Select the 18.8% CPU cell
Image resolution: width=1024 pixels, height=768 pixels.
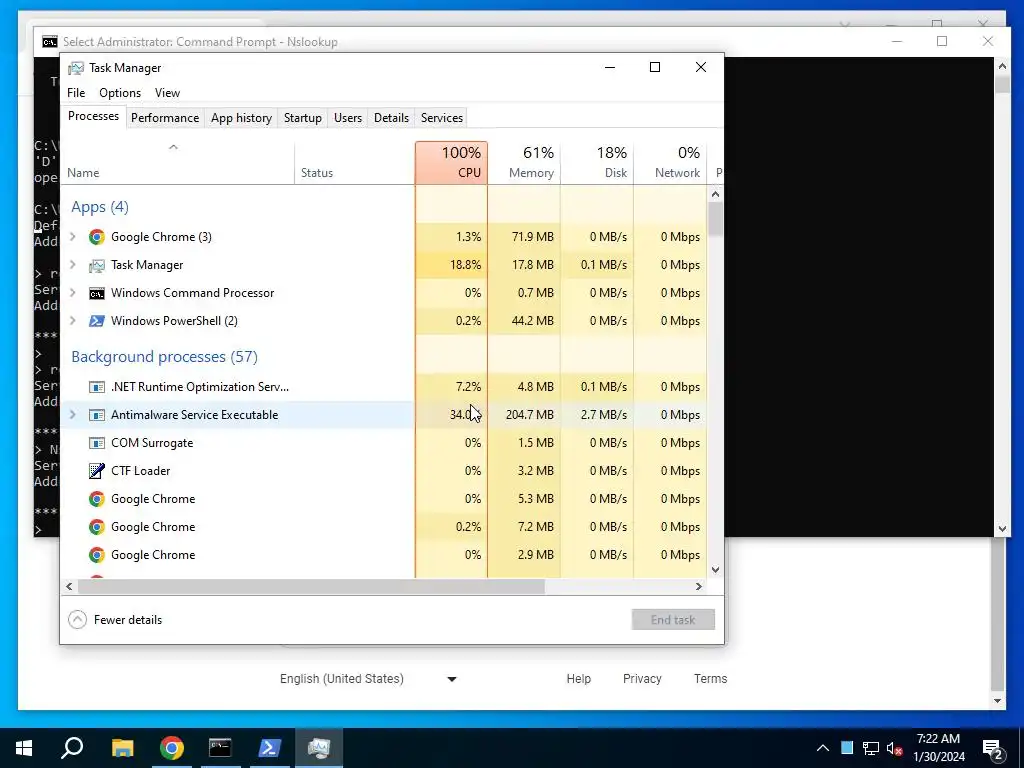click(x=451, y=265)
